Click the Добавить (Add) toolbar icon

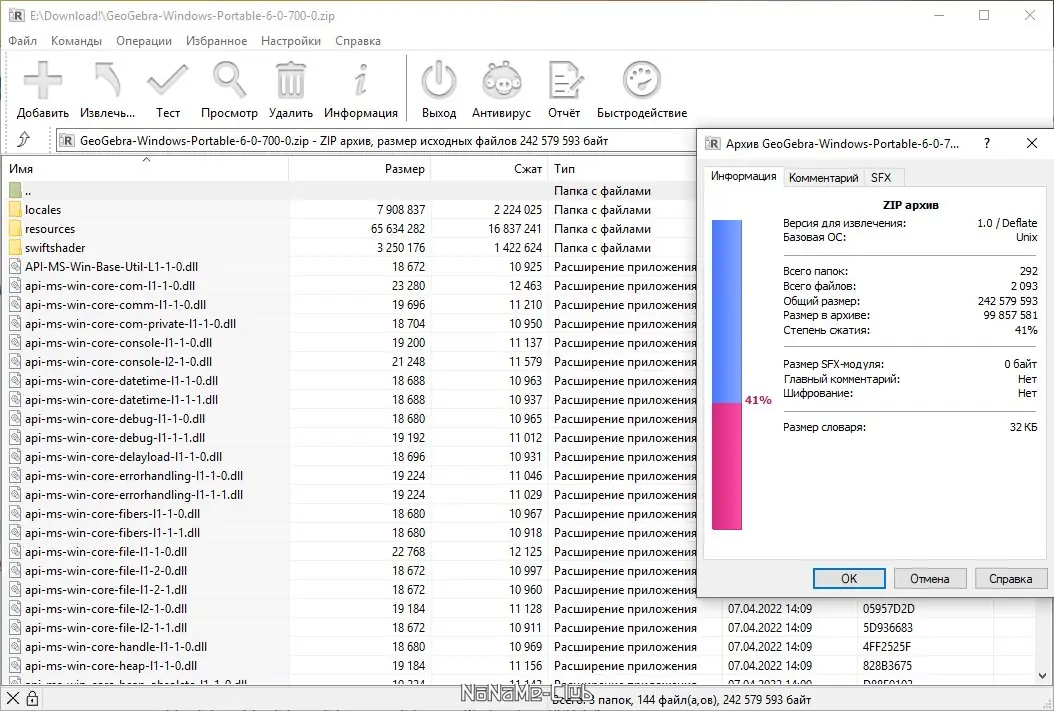[42, 81]
